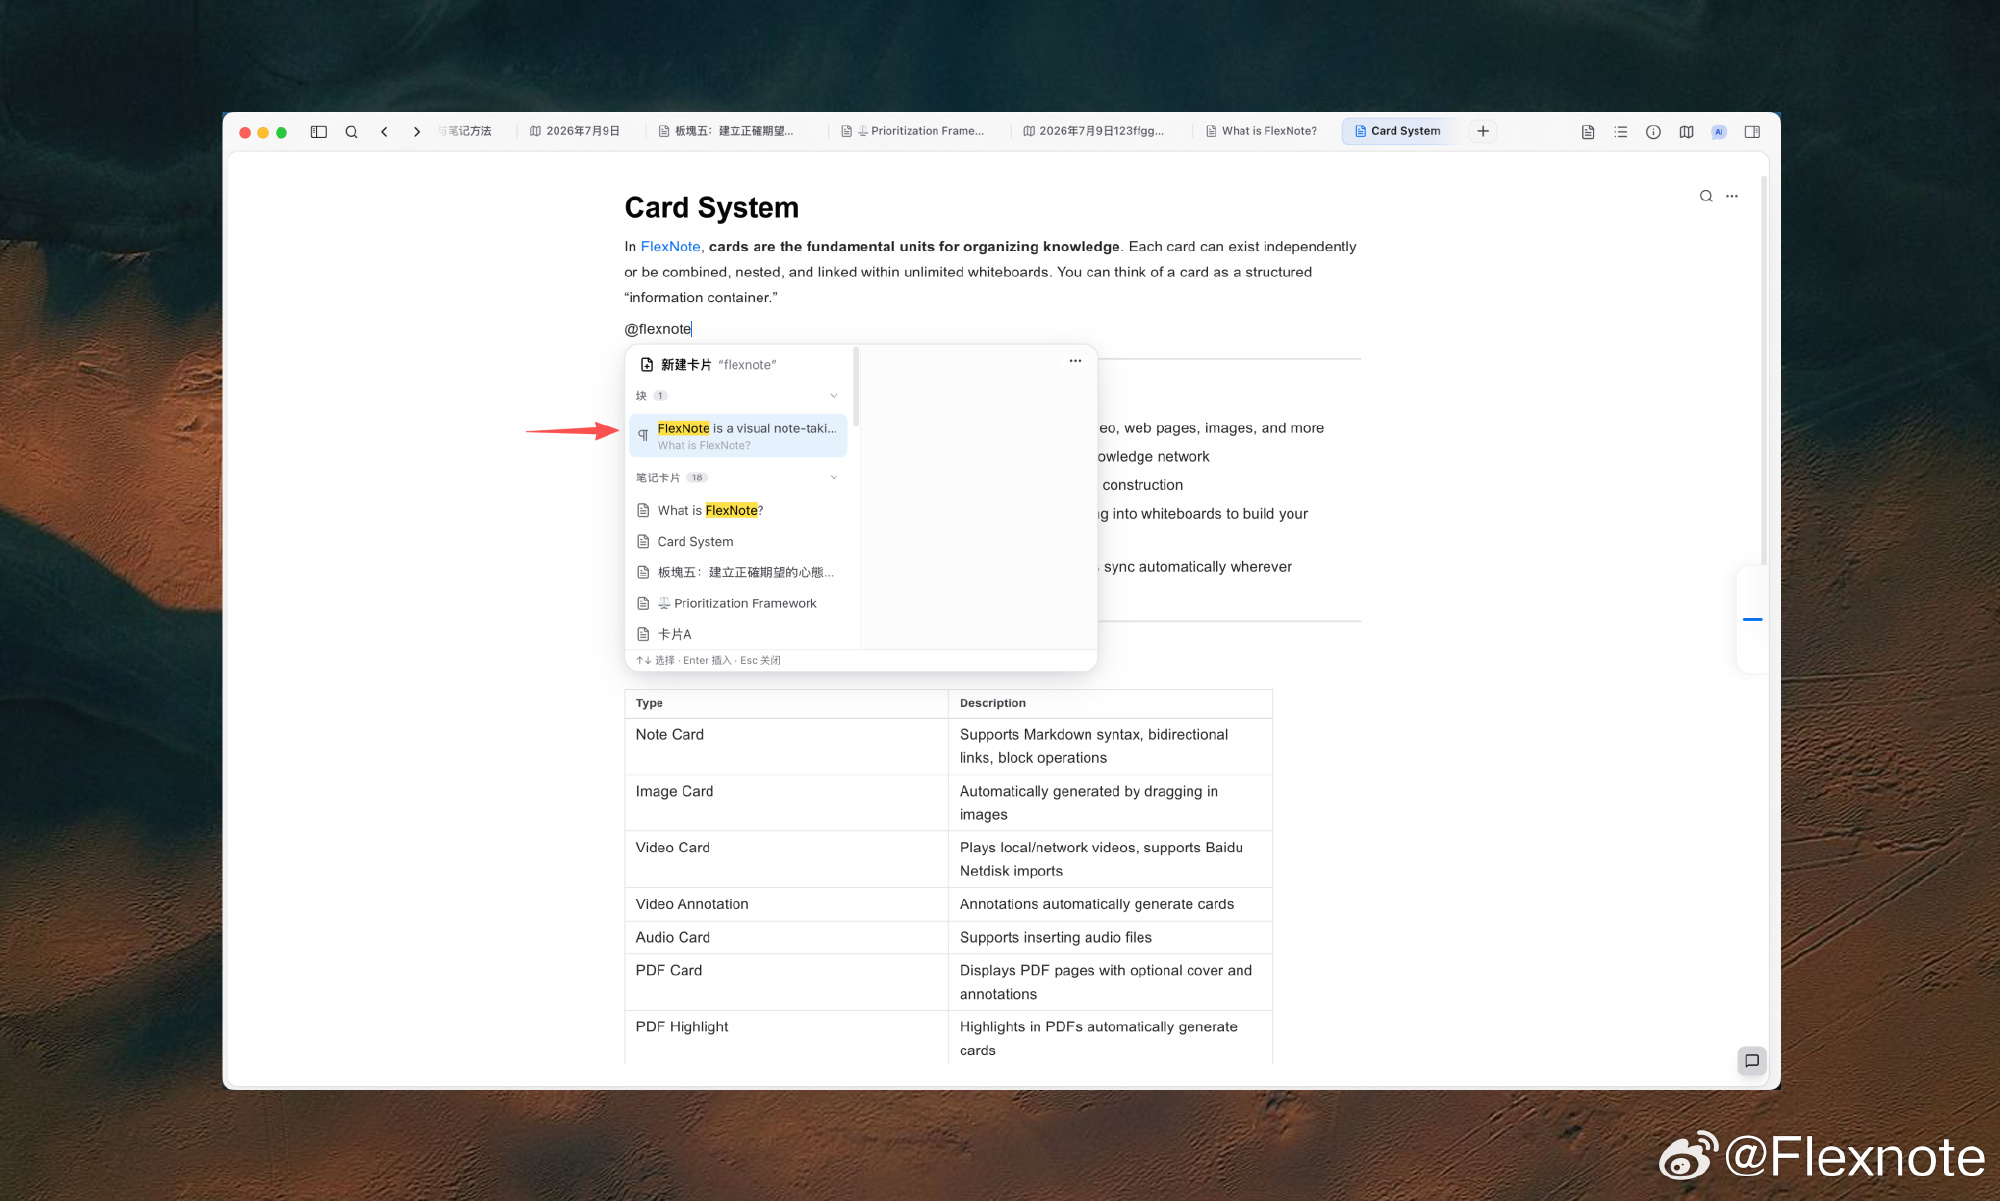Open the popup preview ellipsis menu
Screen dimensions: 2000x1201
1075,361
